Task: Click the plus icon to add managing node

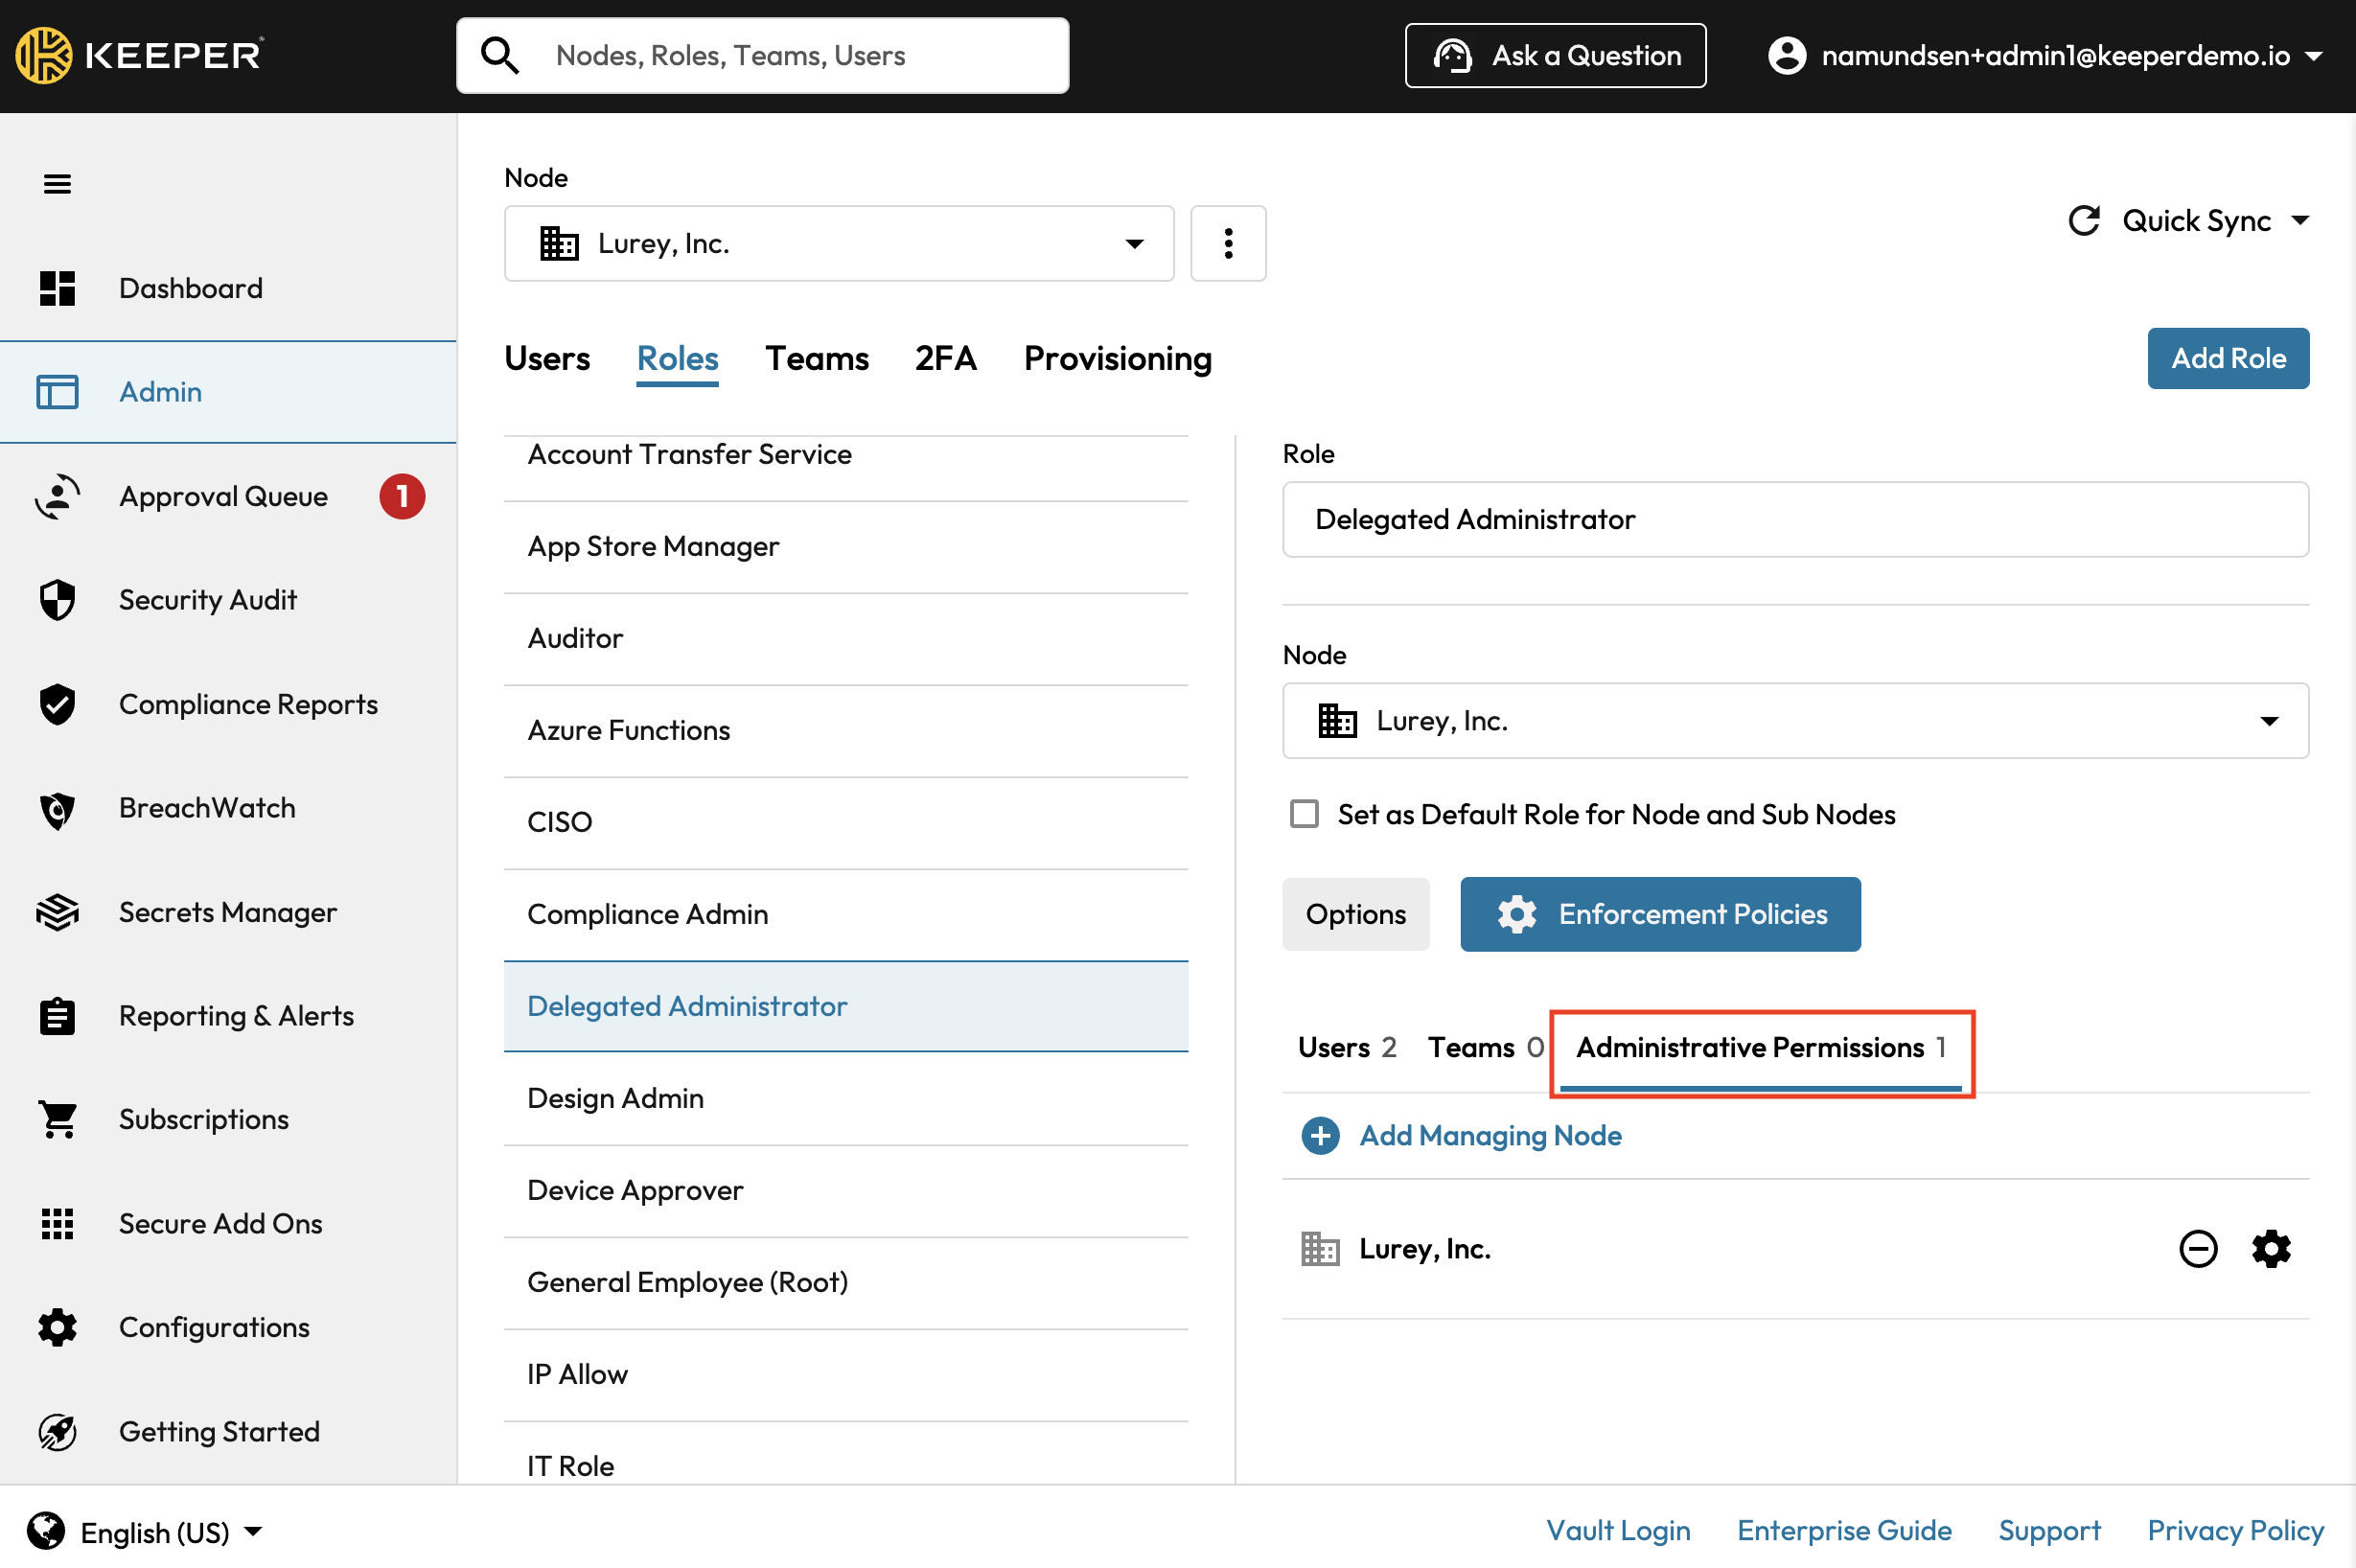Action: pos(1320,1136)
